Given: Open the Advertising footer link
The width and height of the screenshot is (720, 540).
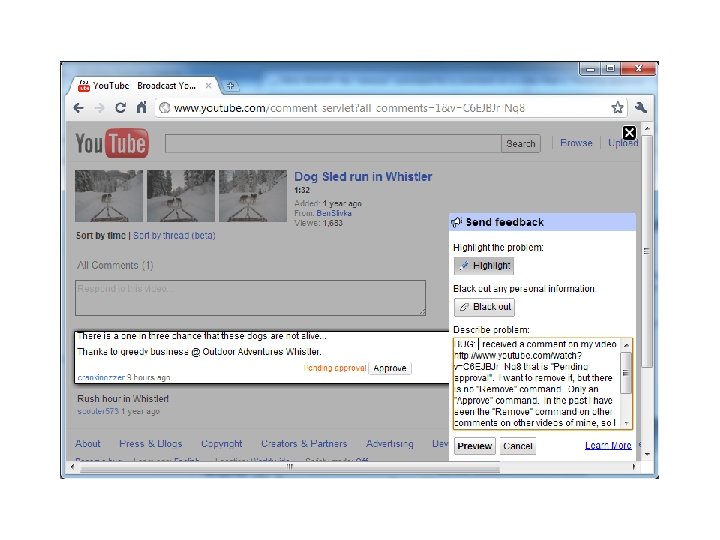Looking at the screenshot, I should [x=389, y=444].
